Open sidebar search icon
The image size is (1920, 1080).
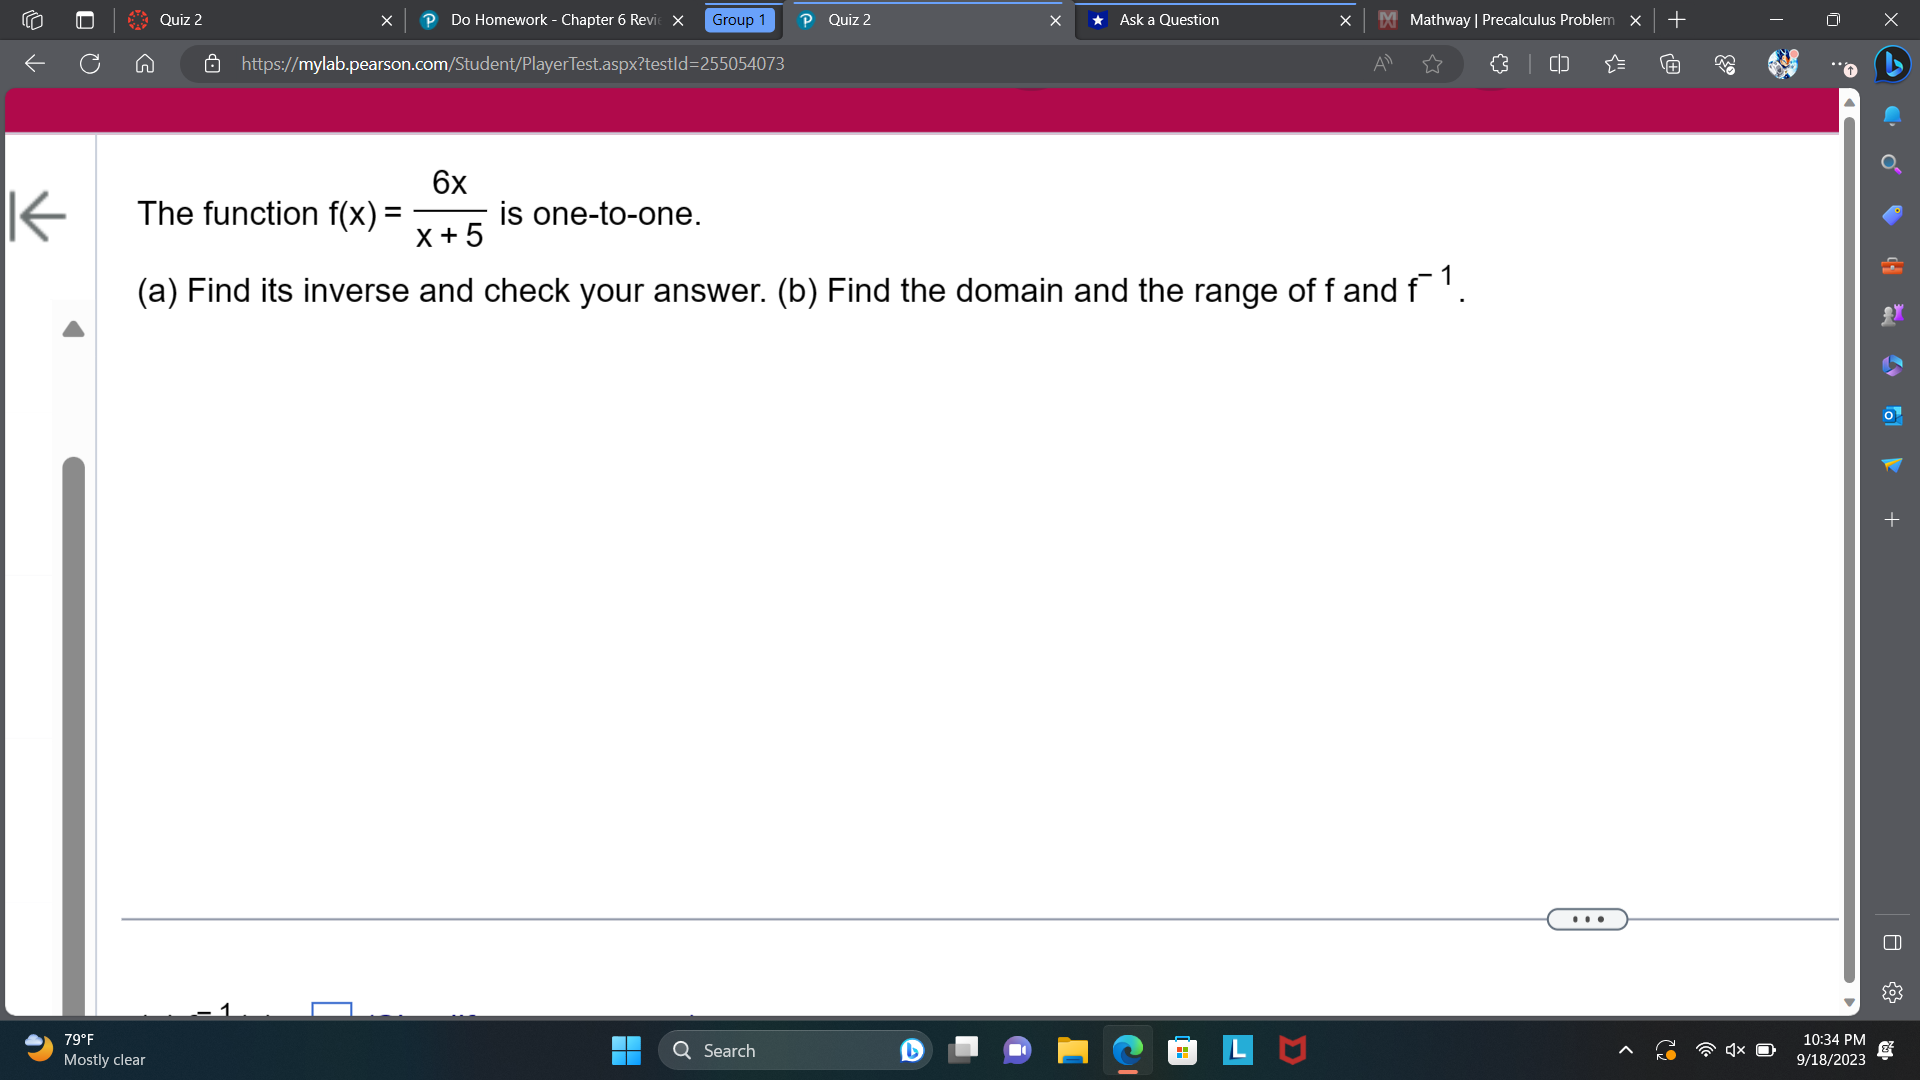coord(1892,162)
